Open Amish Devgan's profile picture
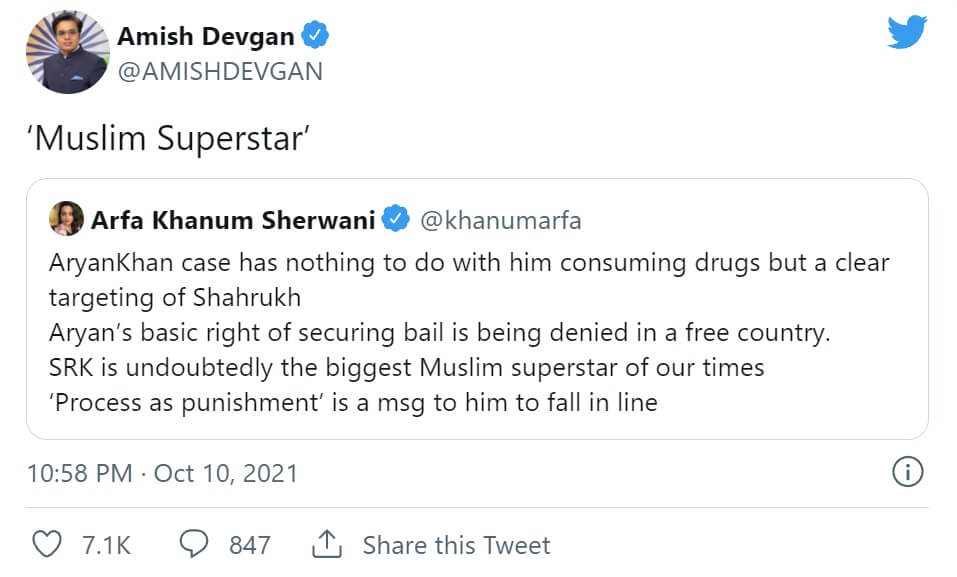The width and height of the screenshot is (957, 577). 68,52
